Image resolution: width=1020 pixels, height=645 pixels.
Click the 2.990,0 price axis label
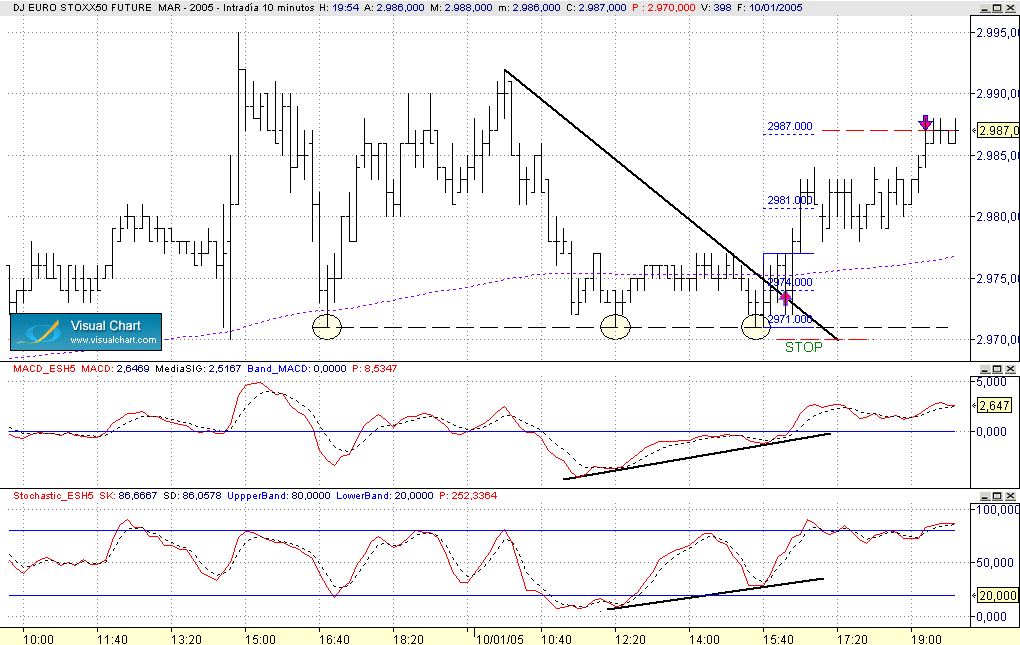pos(997,94)
